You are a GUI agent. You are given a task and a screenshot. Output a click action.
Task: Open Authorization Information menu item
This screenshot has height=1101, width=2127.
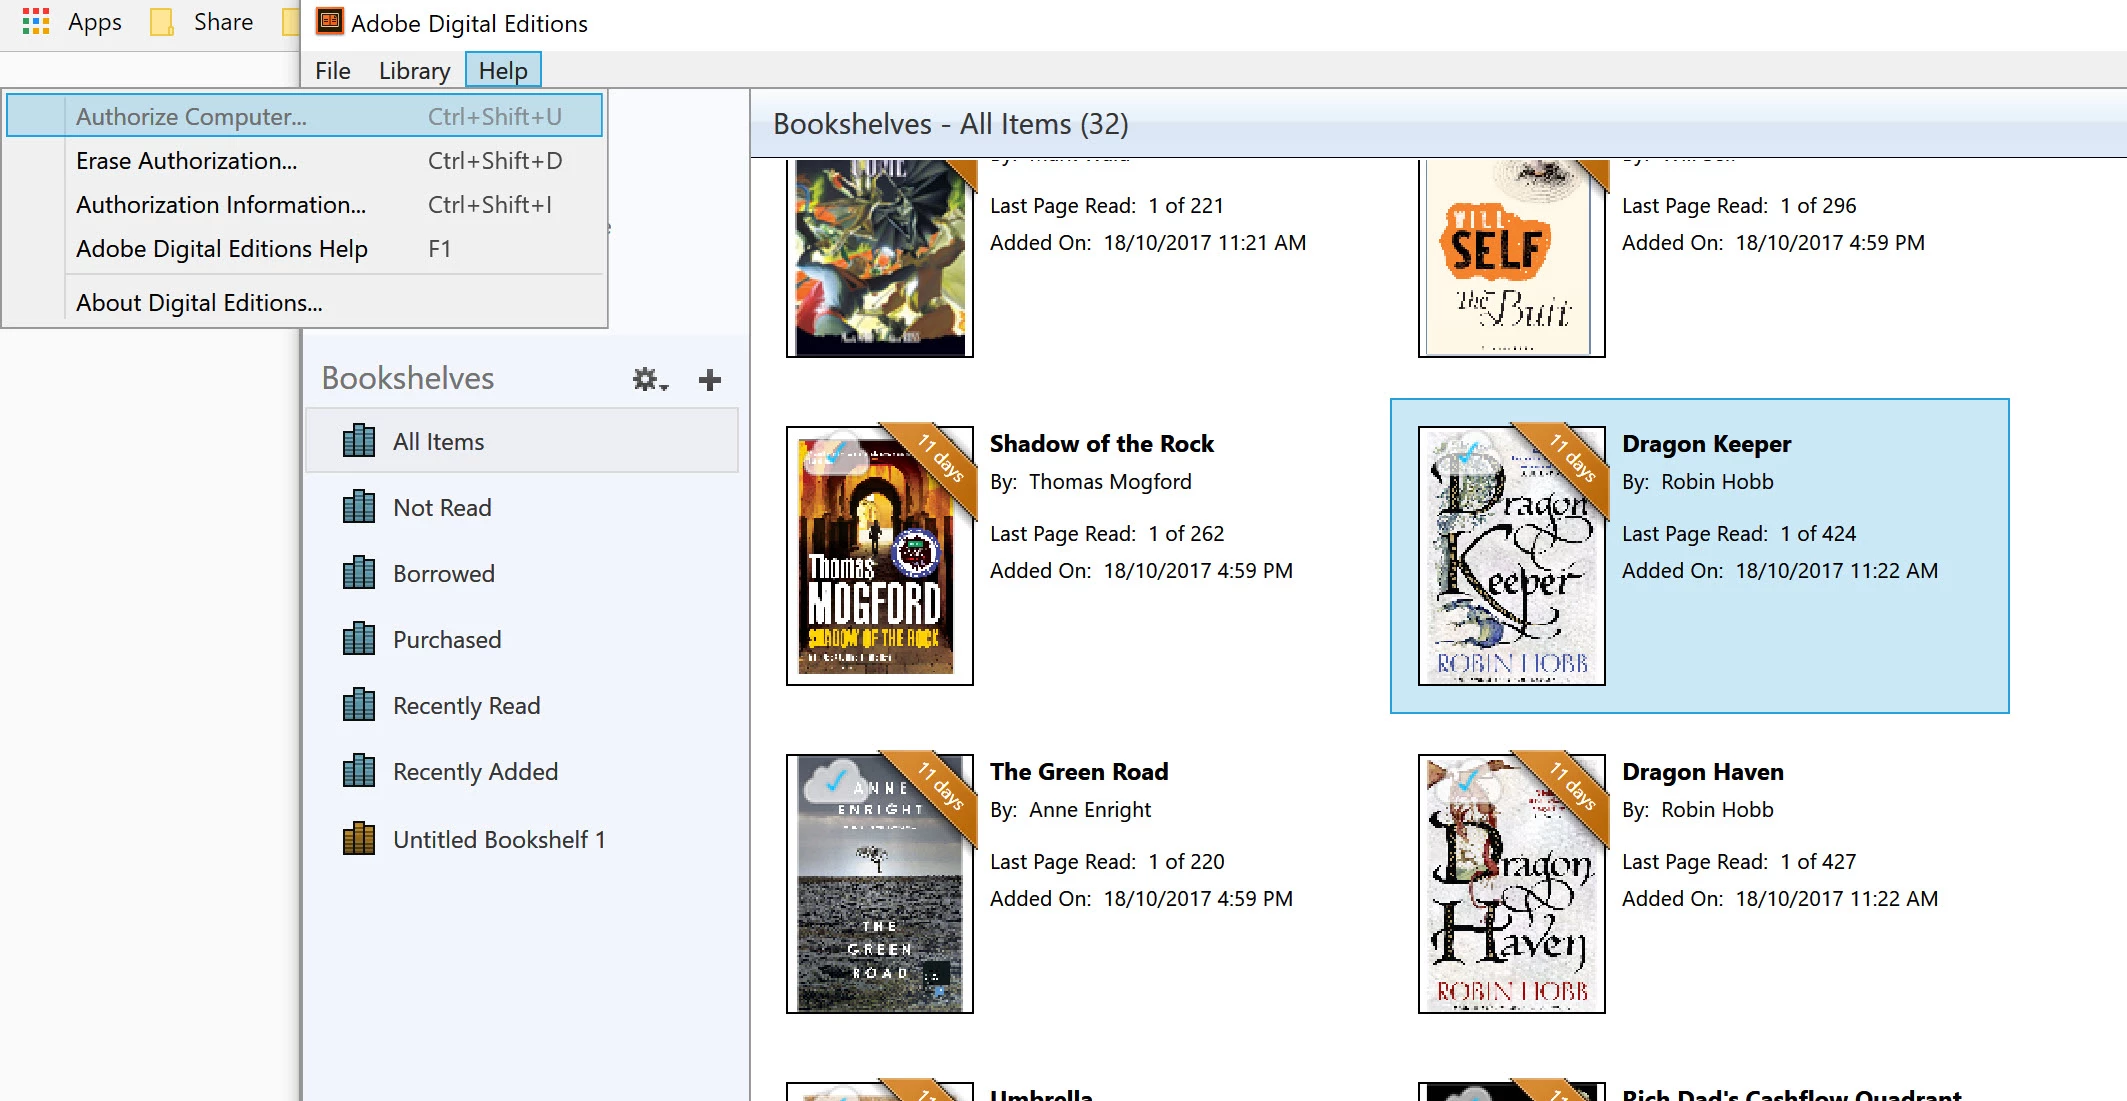pos(221,205)
